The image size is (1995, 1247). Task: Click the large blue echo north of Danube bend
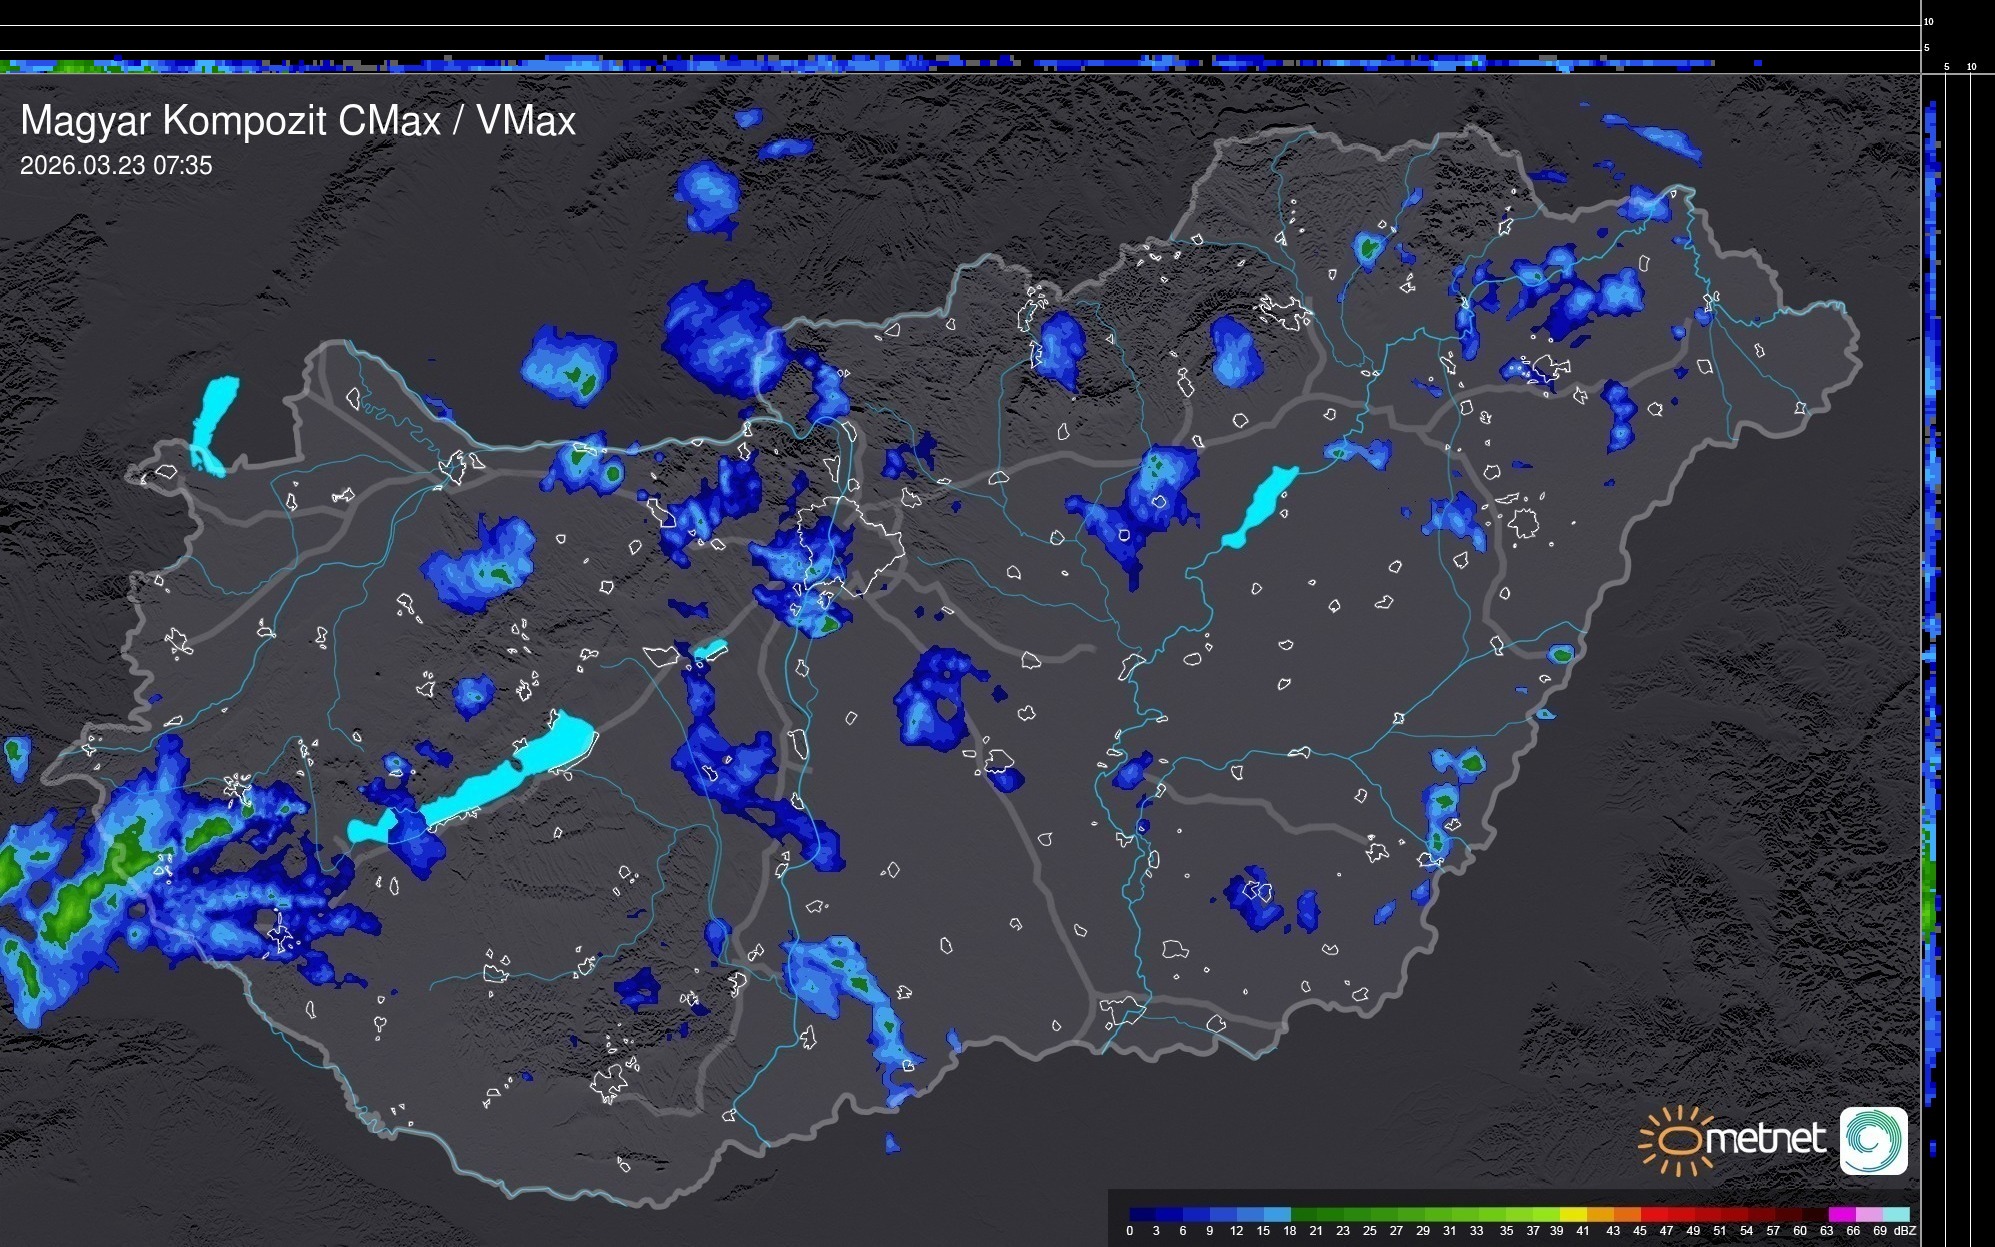tap(720, 335)
